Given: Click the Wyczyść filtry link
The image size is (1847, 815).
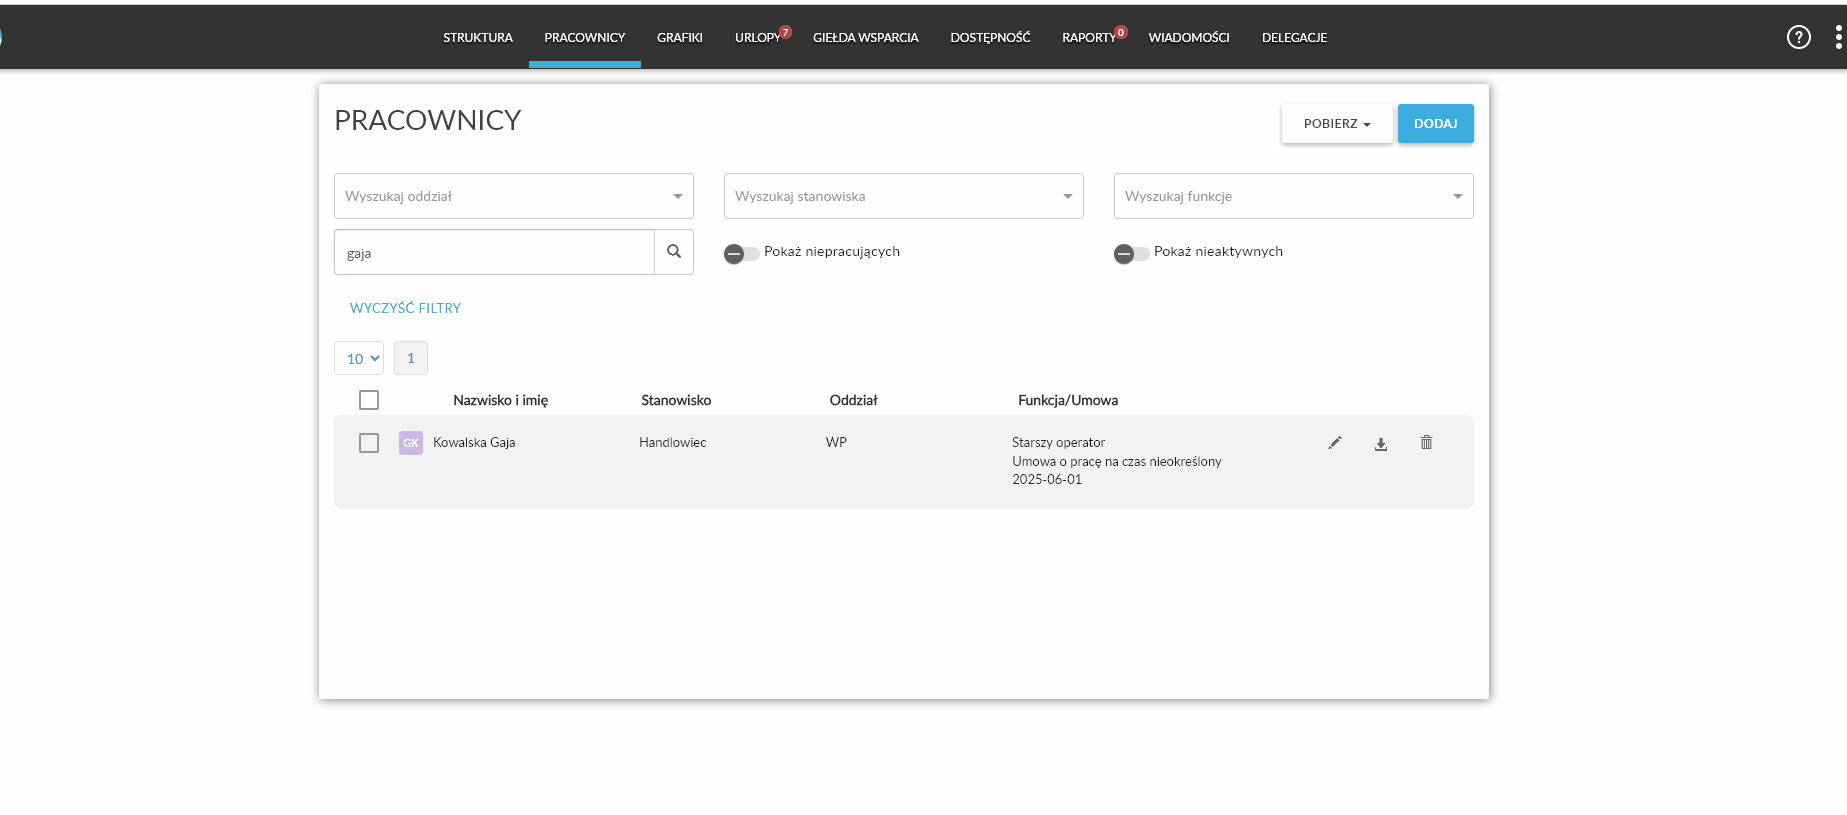Looking at the screenshot, I should 405,308.
